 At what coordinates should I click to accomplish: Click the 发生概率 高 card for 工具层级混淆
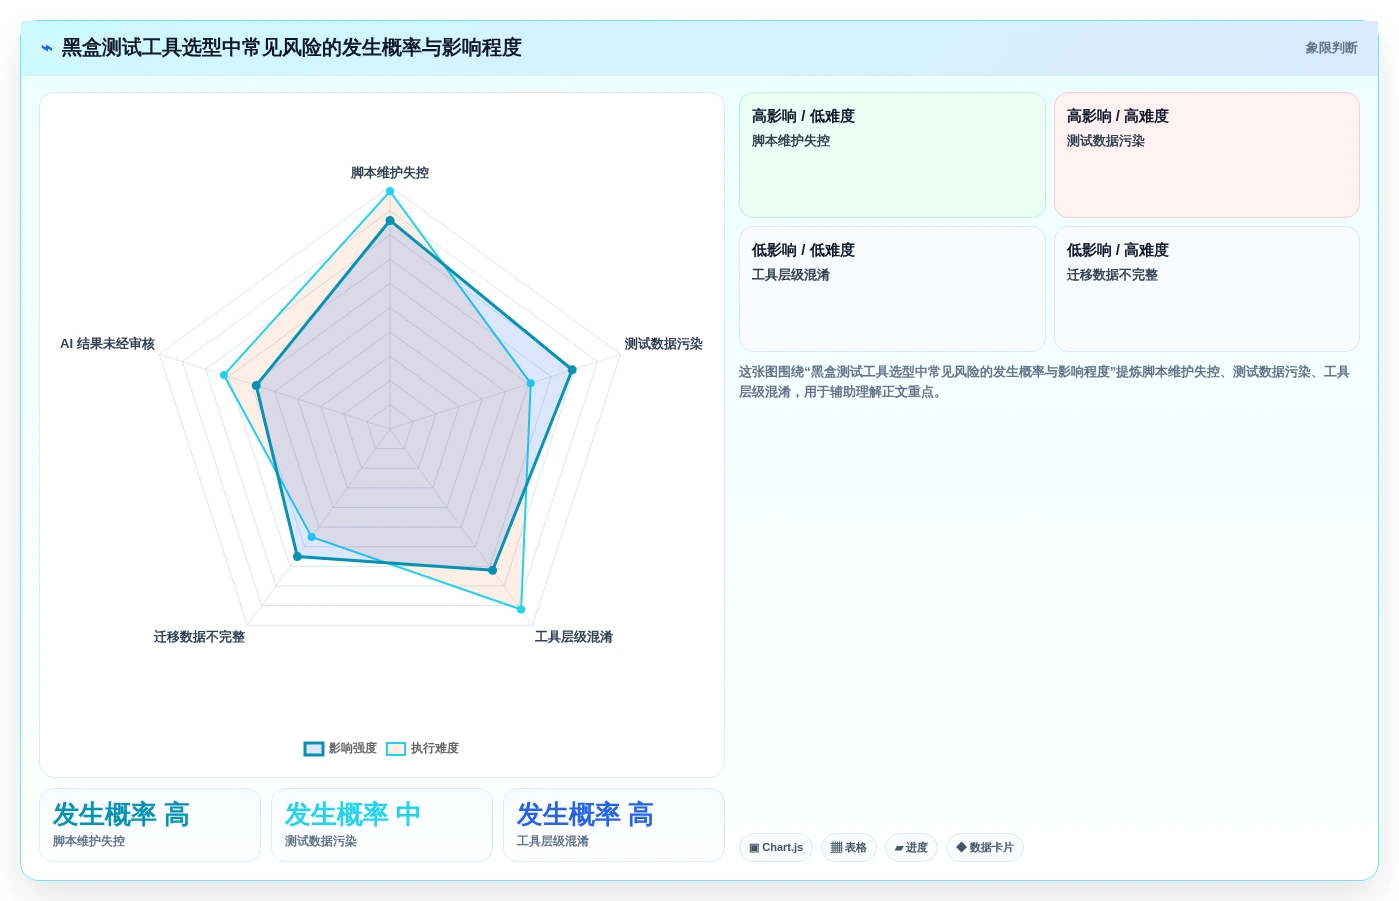(614, 825)
